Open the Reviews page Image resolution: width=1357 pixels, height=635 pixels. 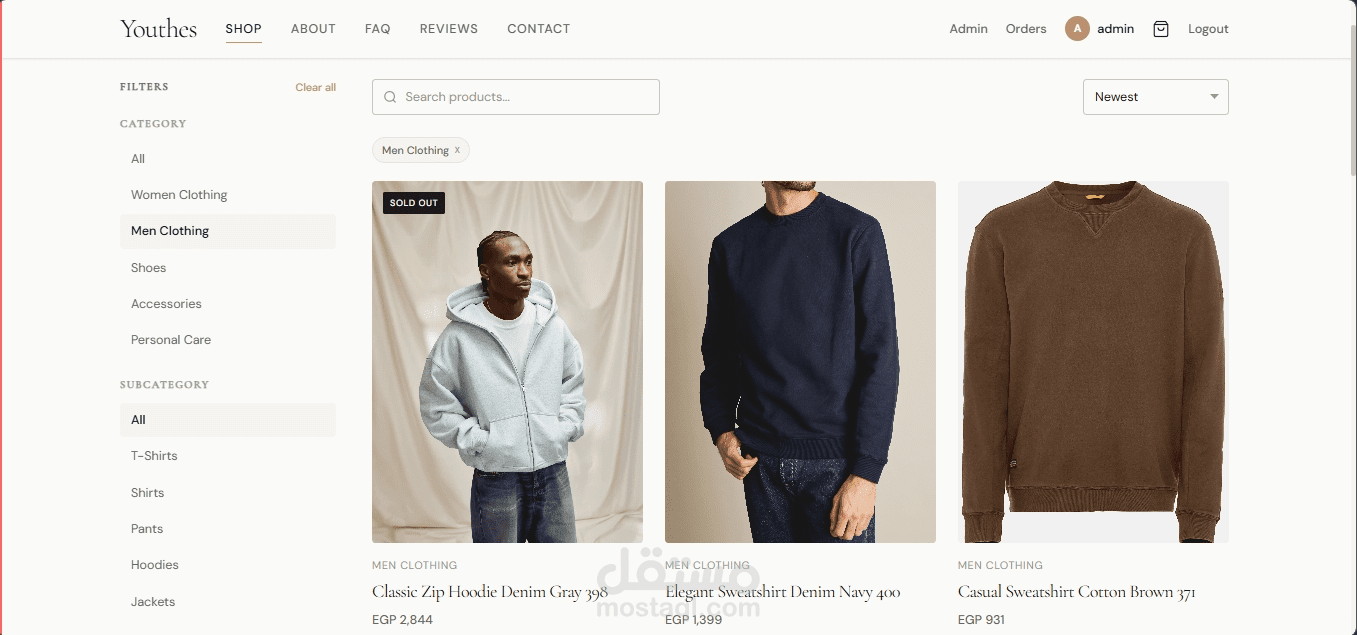coord(449,29)
